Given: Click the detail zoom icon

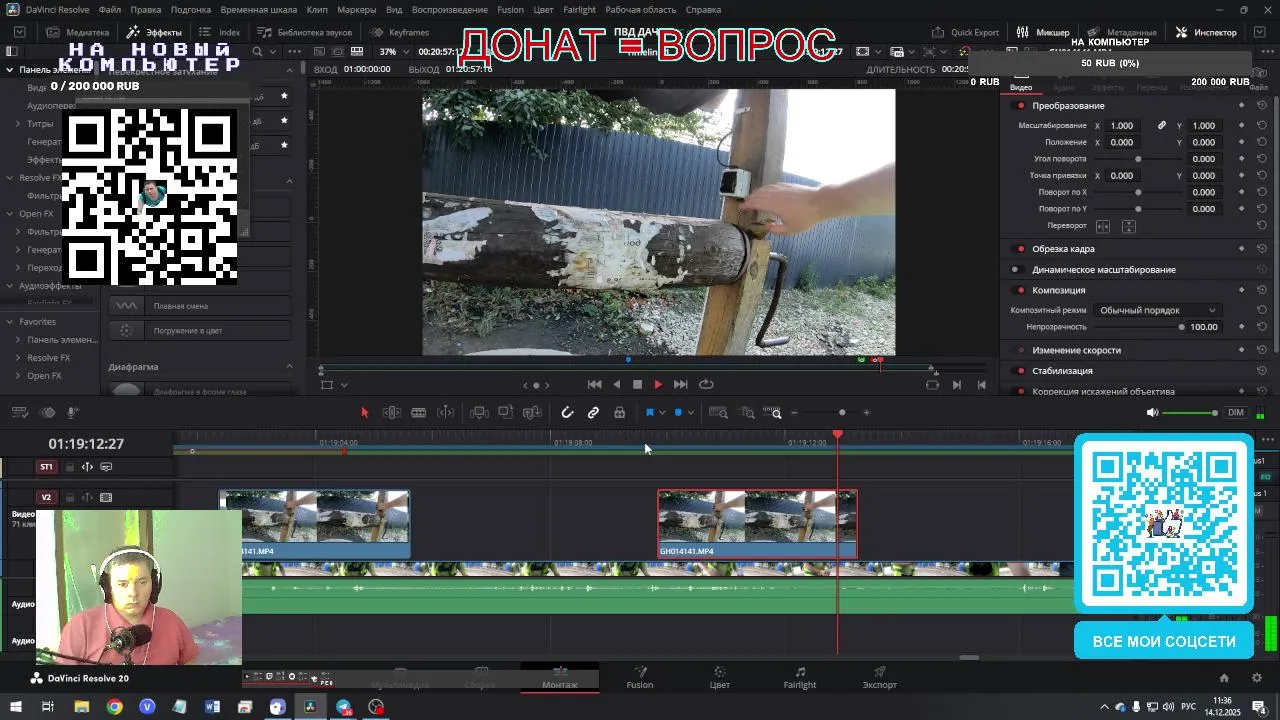Looking at the screenshot, I should (x=747, y=413).
